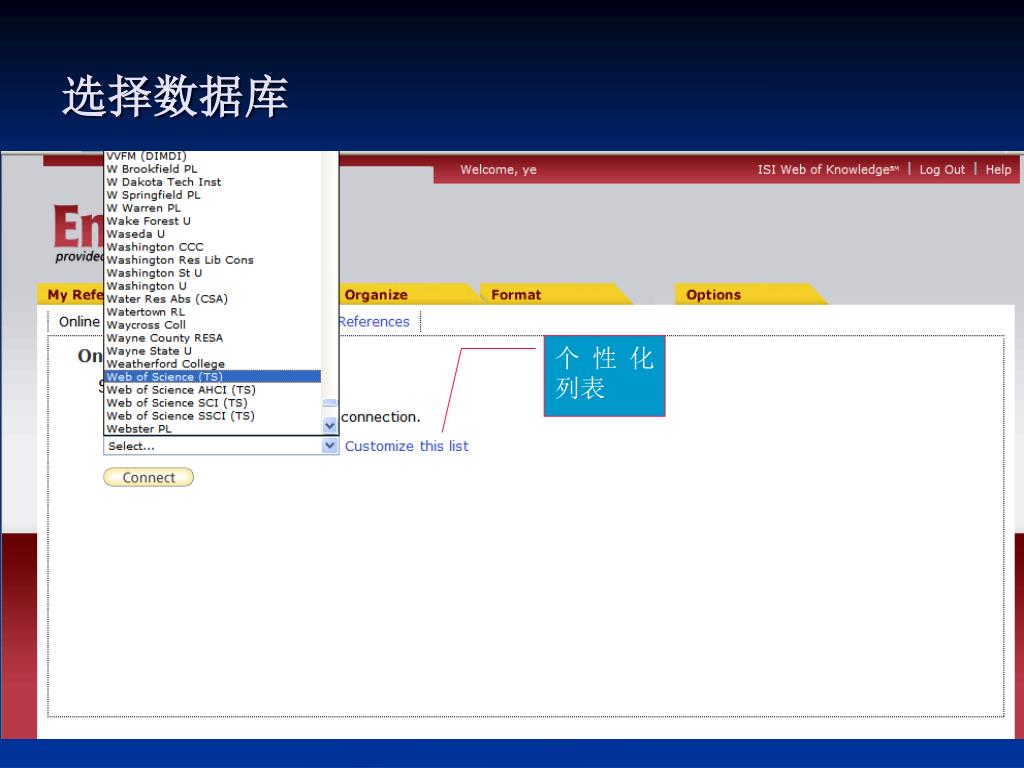Open the Select... dropdown arrow
Viewport: 1024px width, 768px height.
click(x=330, y=445)
